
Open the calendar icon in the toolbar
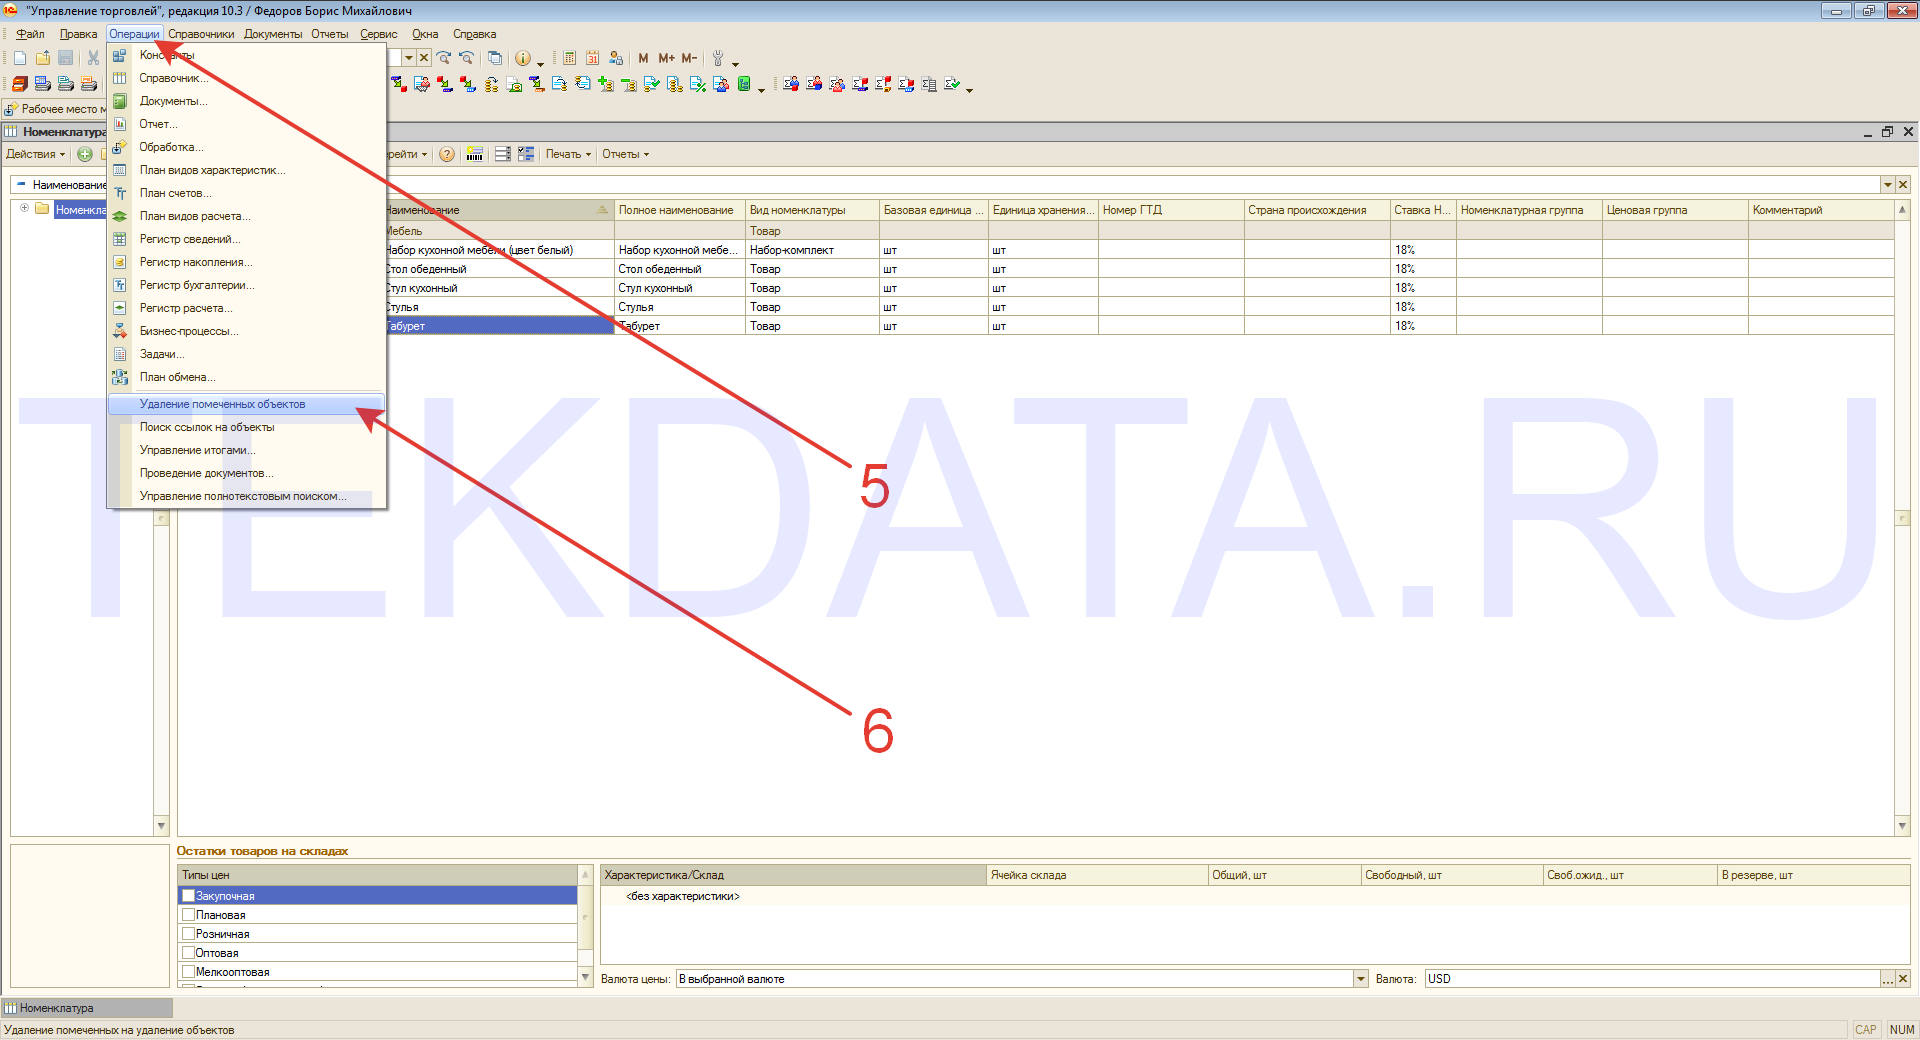[x=592, y=58]
